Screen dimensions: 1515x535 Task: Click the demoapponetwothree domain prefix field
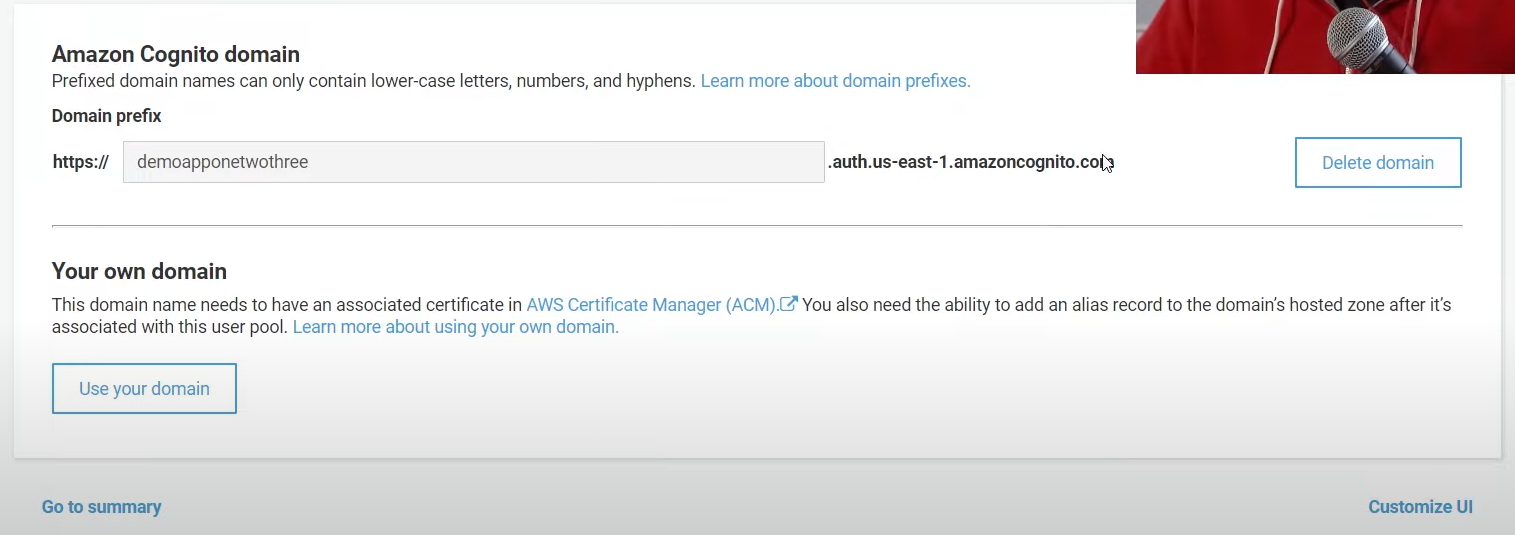(x=473, y=162)
